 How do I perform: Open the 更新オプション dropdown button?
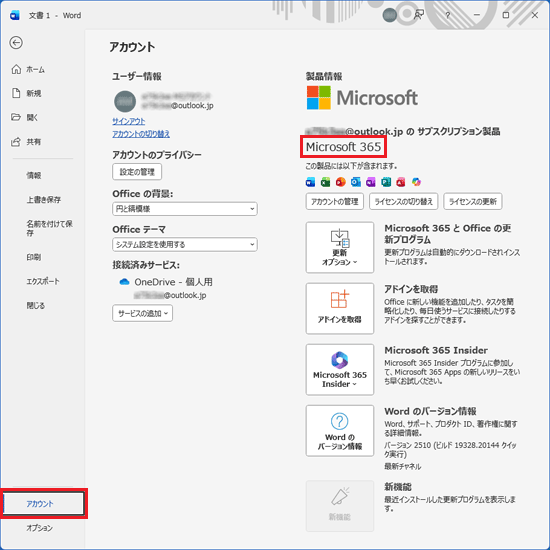pos(340,247)
